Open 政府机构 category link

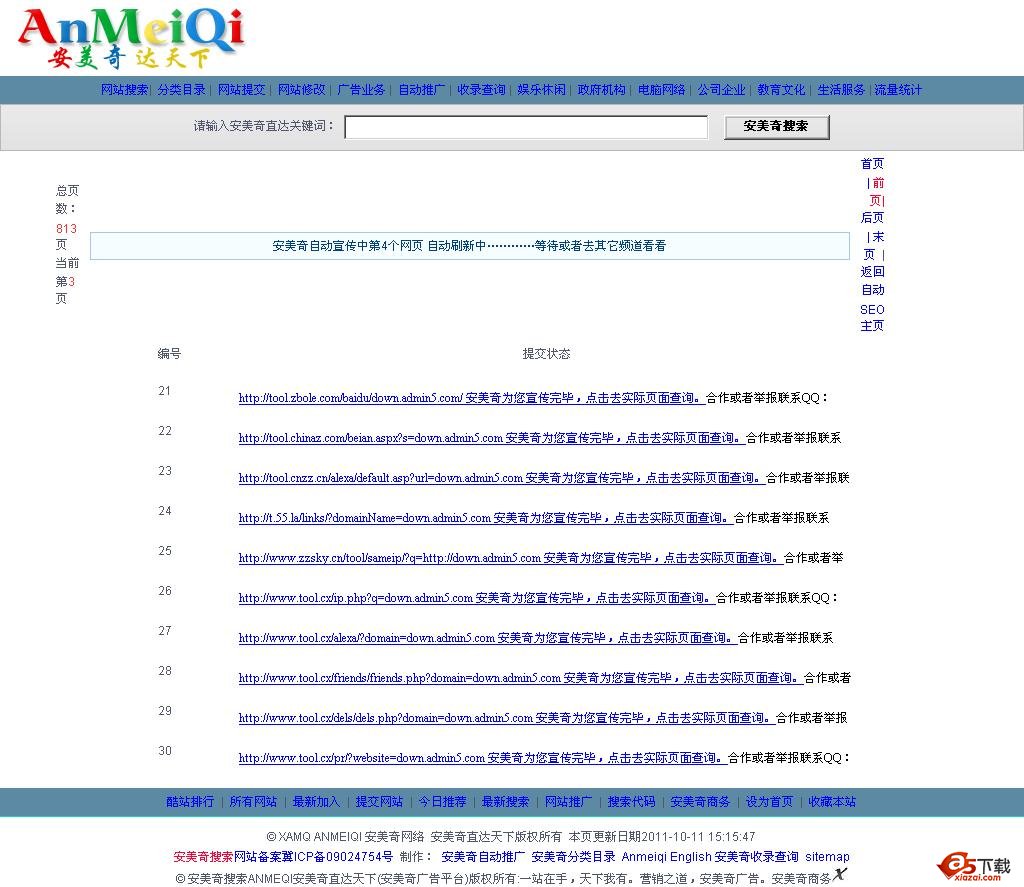point(601,89)
